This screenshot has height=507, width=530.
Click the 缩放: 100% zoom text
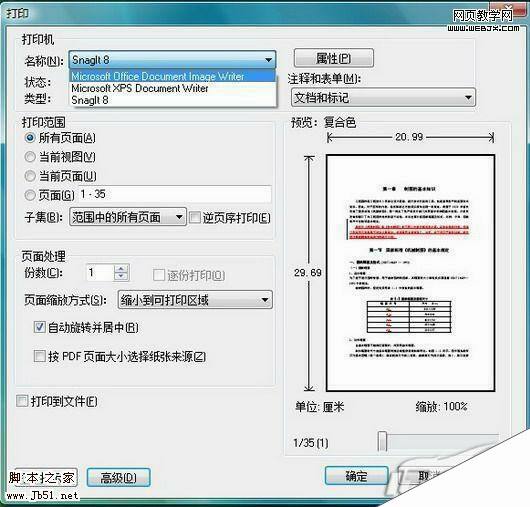(x=441, y=406)
